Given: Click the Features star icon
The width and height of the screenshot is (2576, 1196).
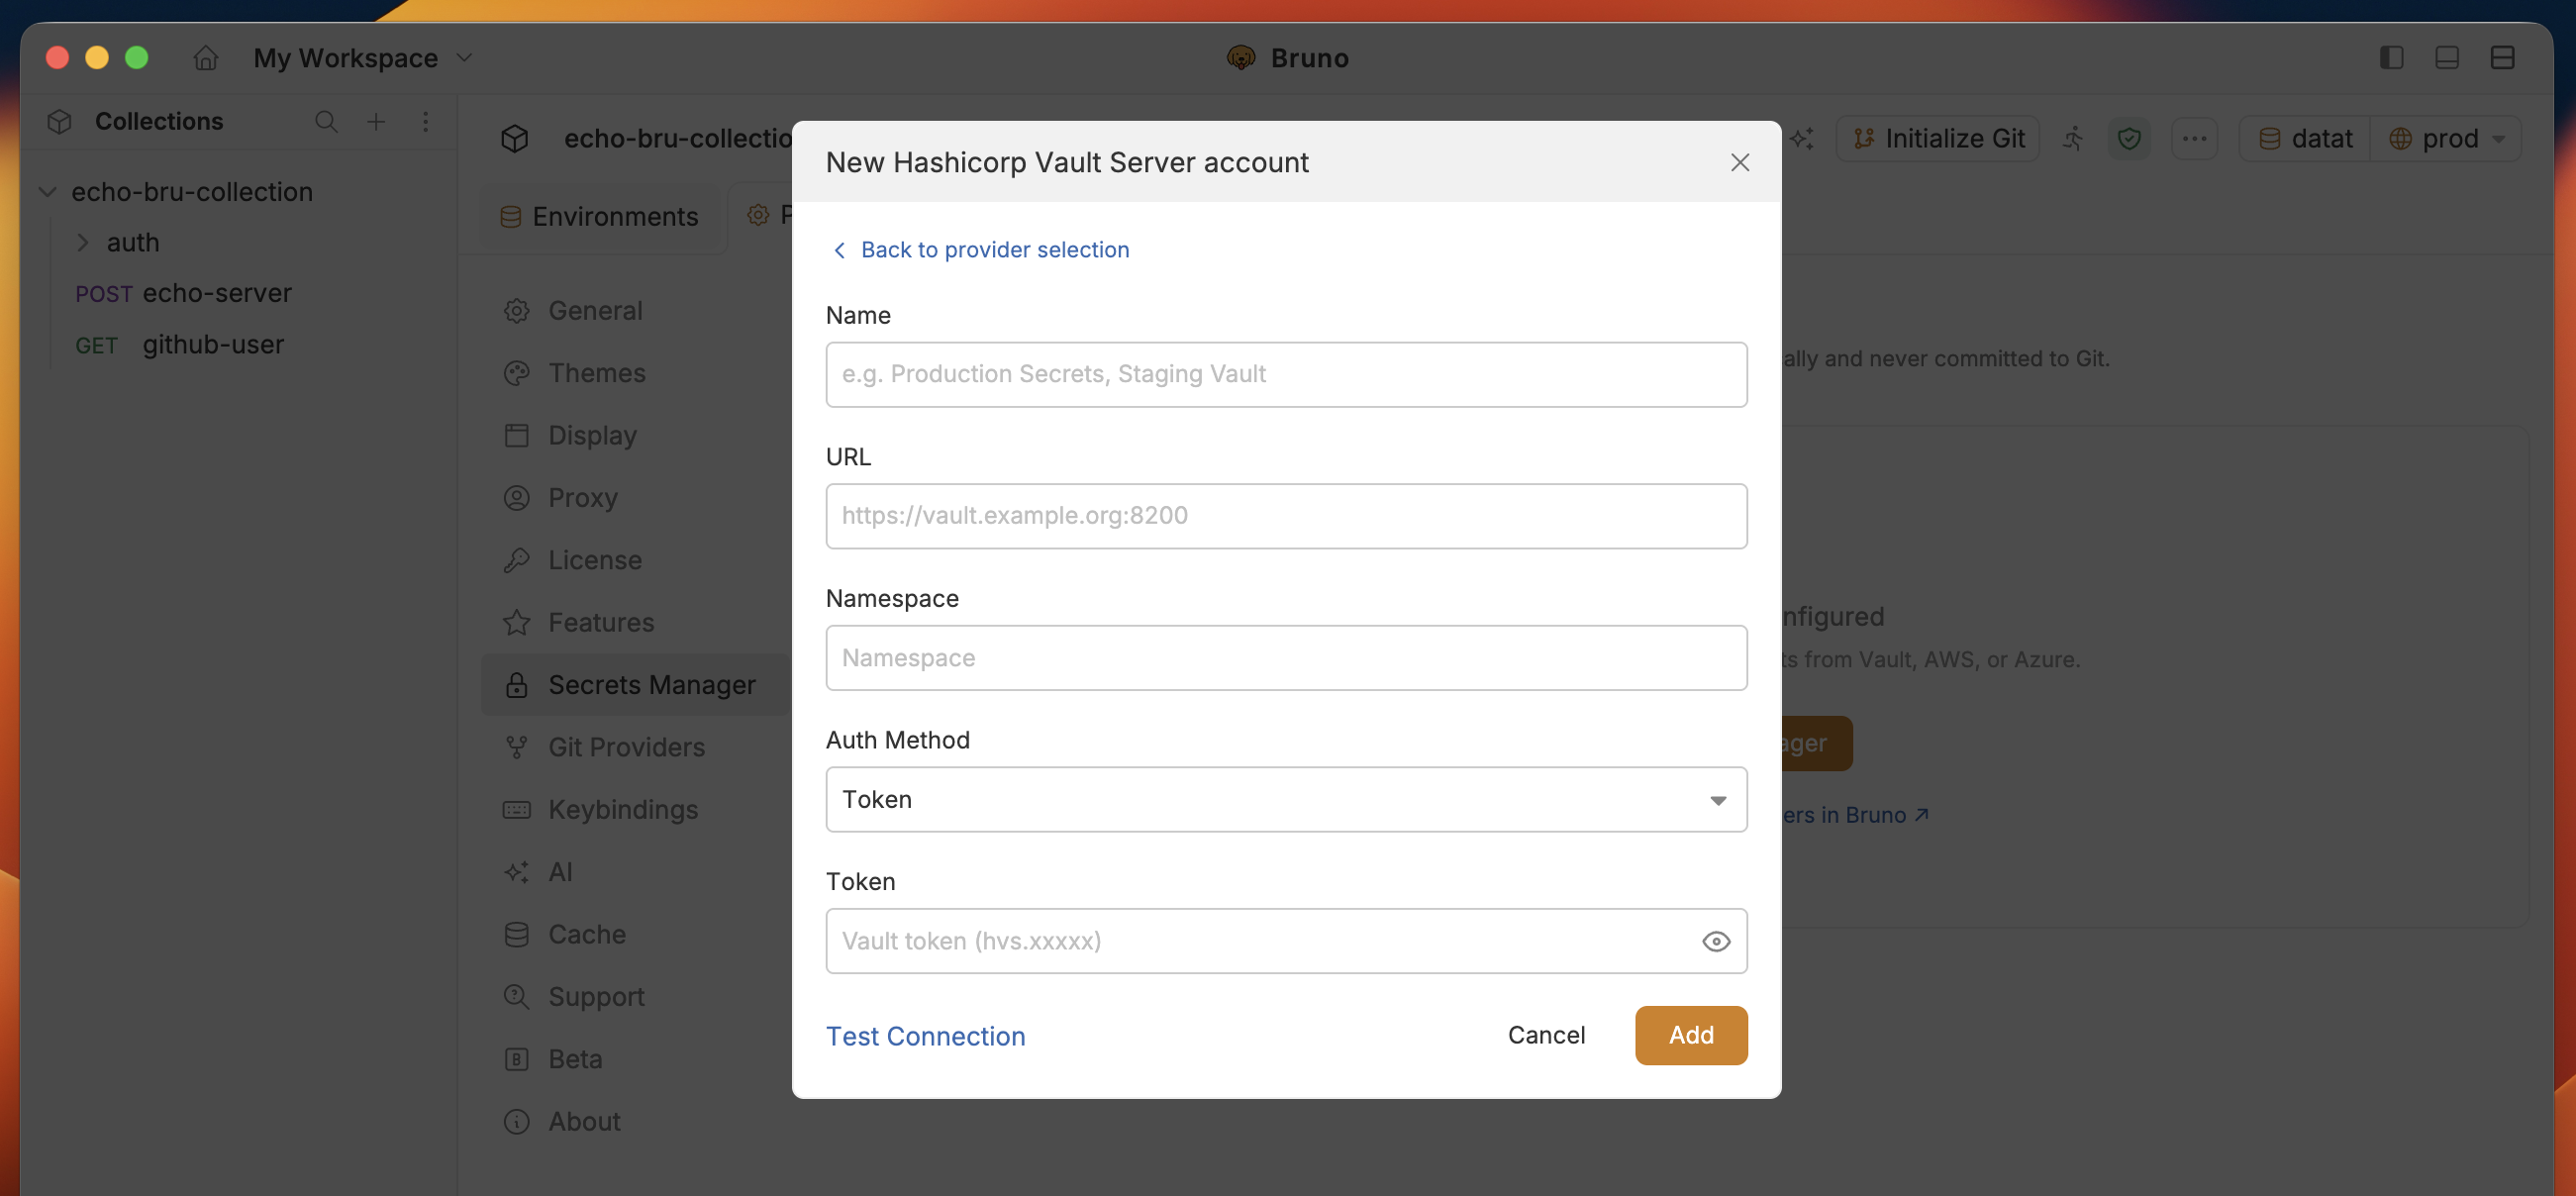Looking at the screenshot, I should (x=517, y=623).
